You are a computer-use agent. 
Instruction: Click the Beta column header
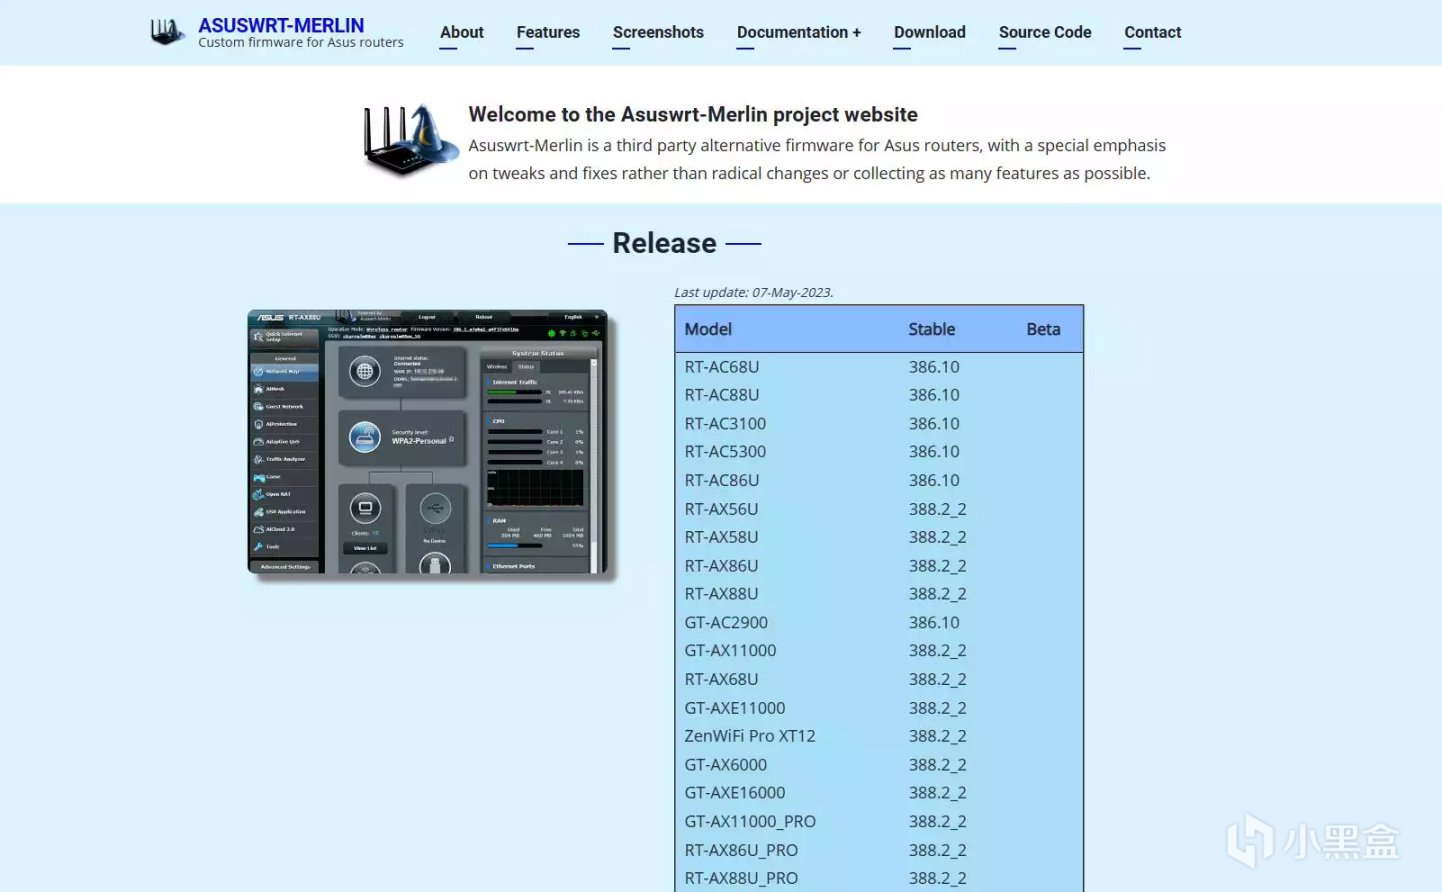[1043, 329]
